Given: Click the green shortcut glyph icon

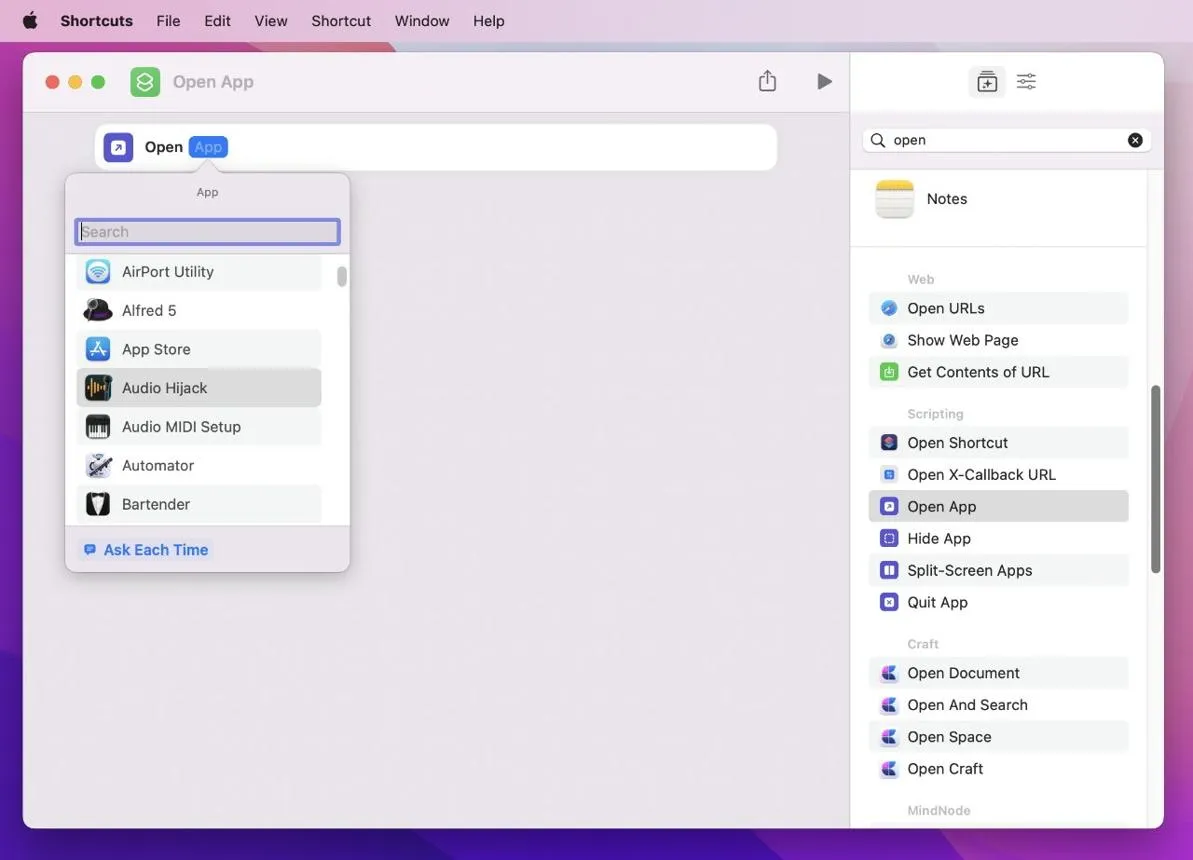Looking at the screenshot, I should pyautogui.click(x=145, y=81).
